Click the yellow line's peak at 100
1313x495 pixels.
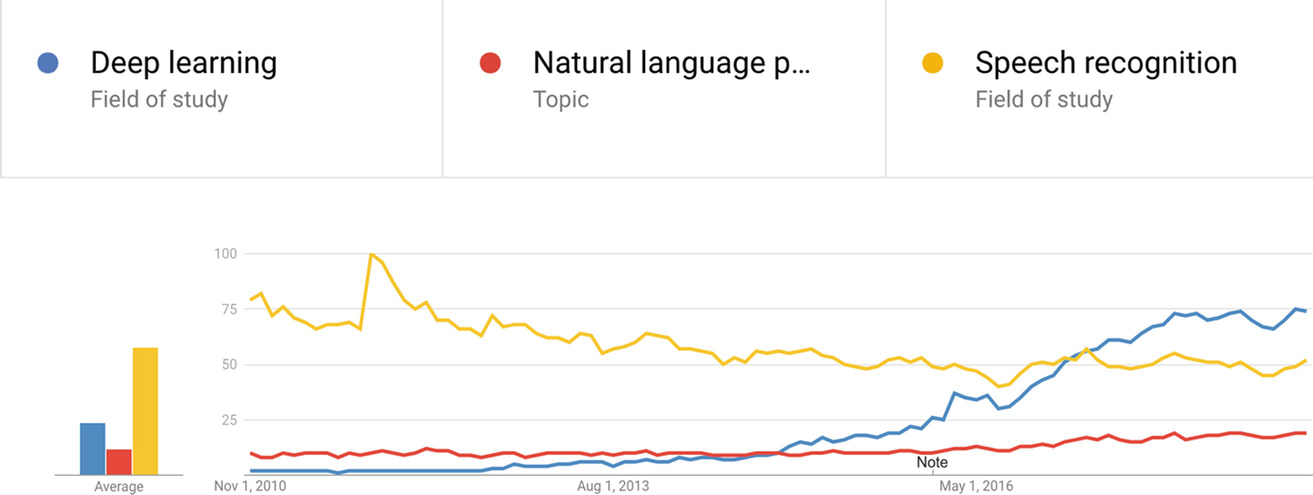click(371, 254)
